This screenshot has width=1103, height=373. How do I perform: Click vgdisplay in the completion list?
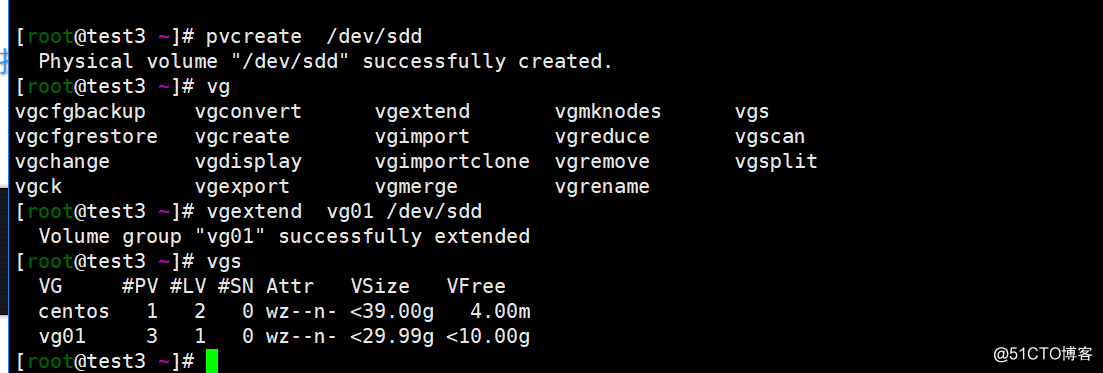tap(248, 162)
